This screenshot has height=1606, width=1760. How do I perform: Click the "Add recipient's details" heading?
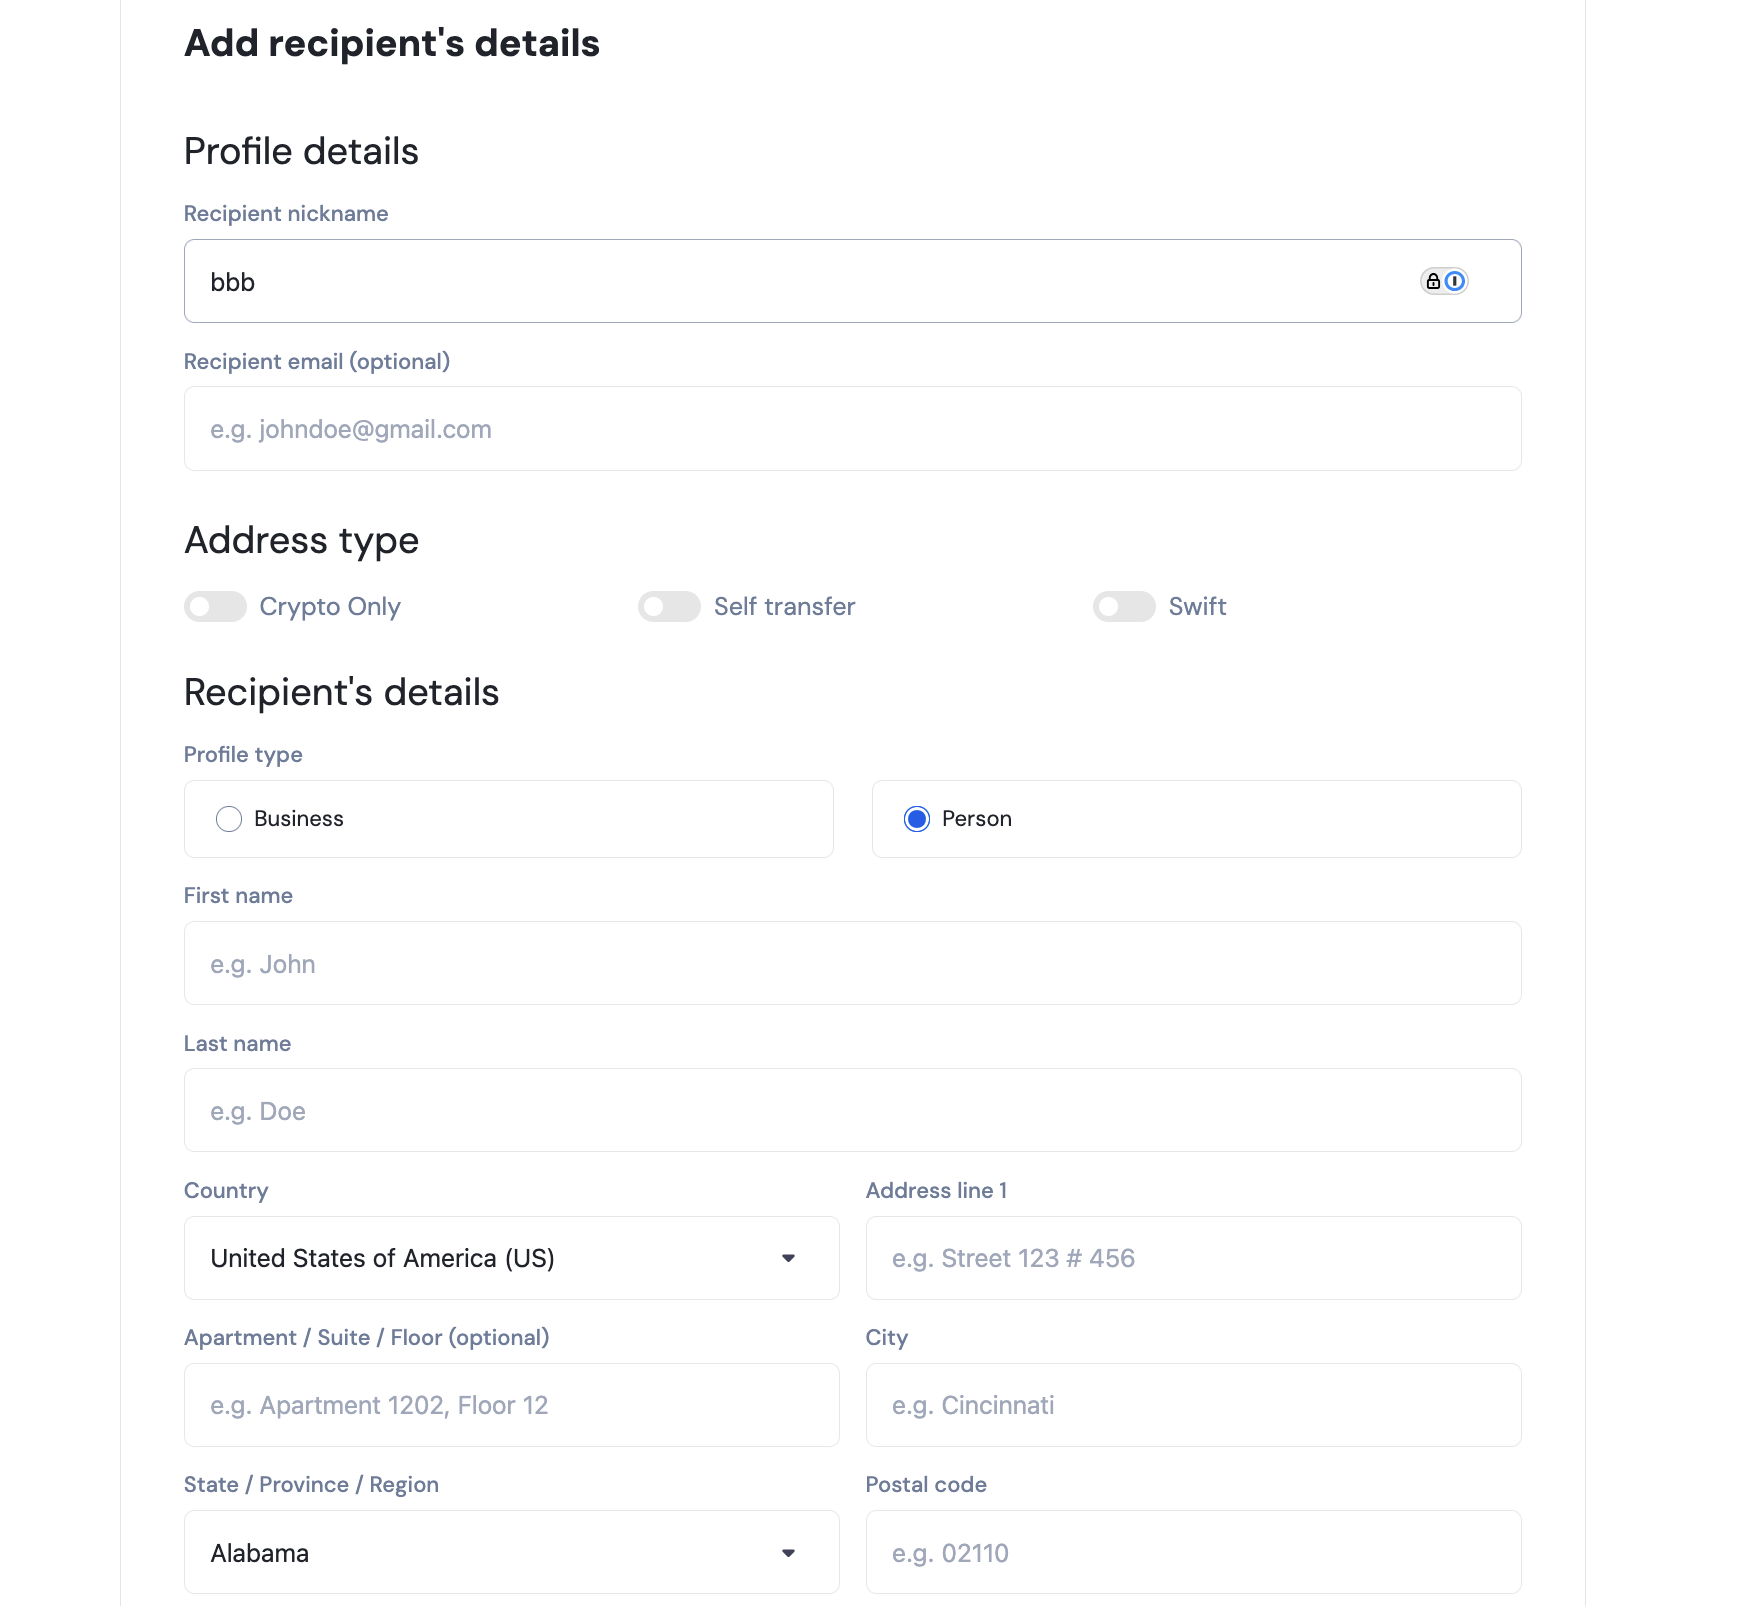click(x=392, y=44)
